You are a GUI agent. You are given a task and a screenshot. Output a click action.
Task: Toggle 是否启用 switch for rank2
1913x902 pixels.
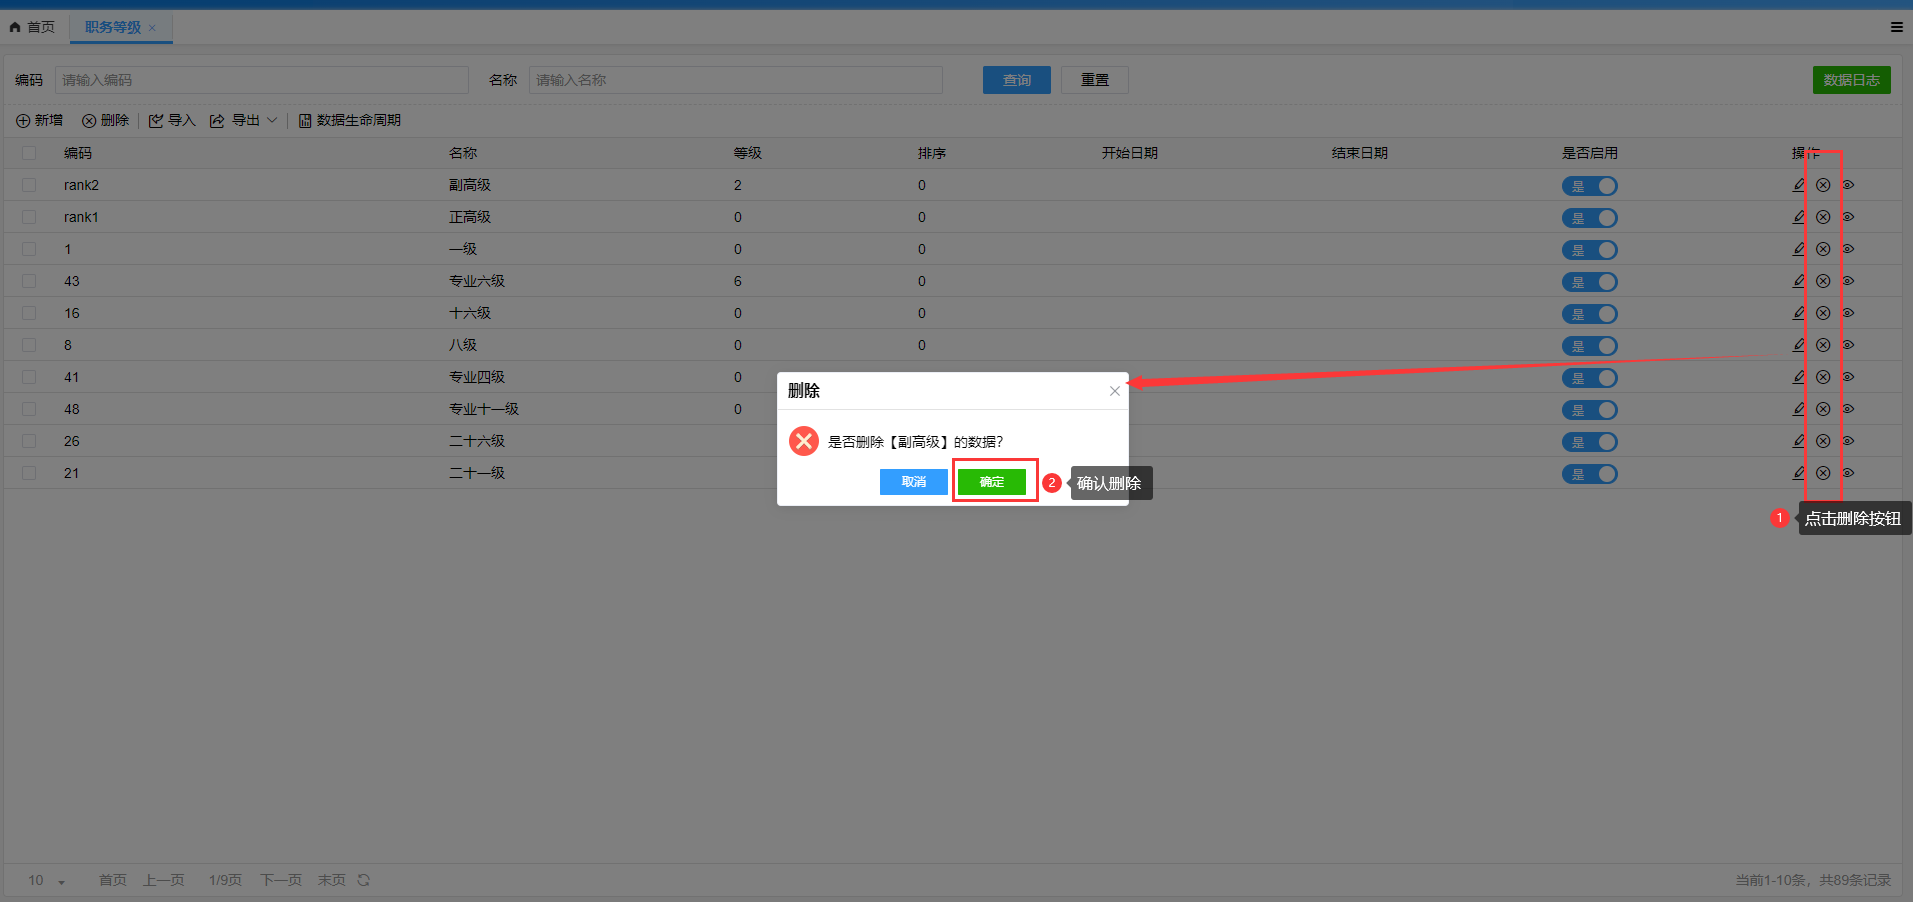1590,186
